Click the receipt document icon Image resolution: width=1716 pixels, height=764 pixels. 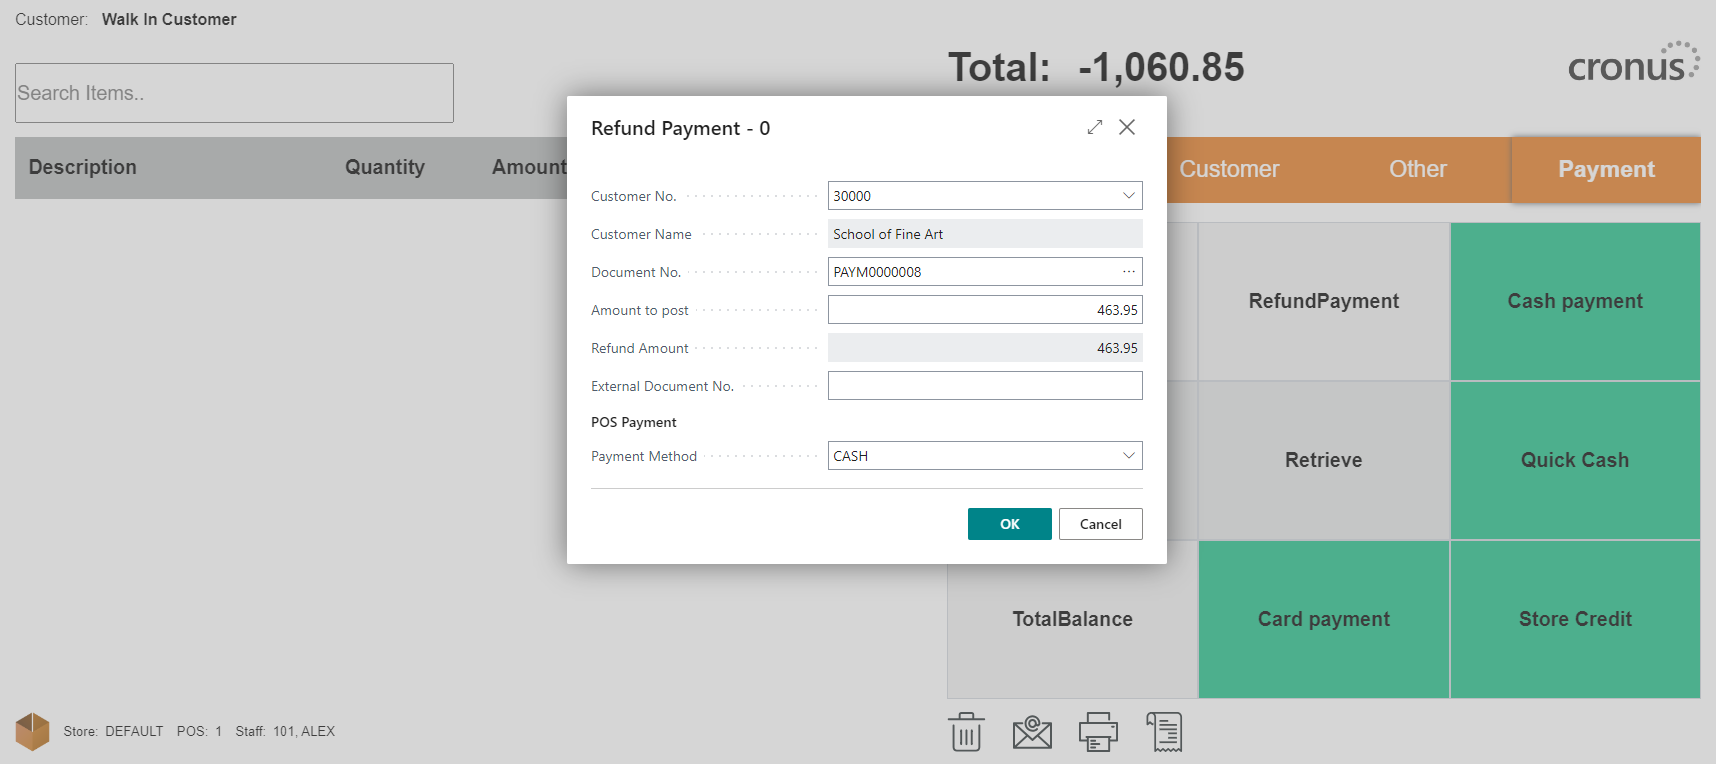1164,732
